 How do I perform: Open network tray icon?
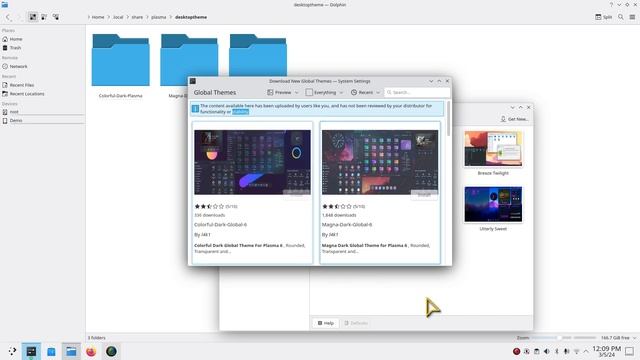point(576,351)
